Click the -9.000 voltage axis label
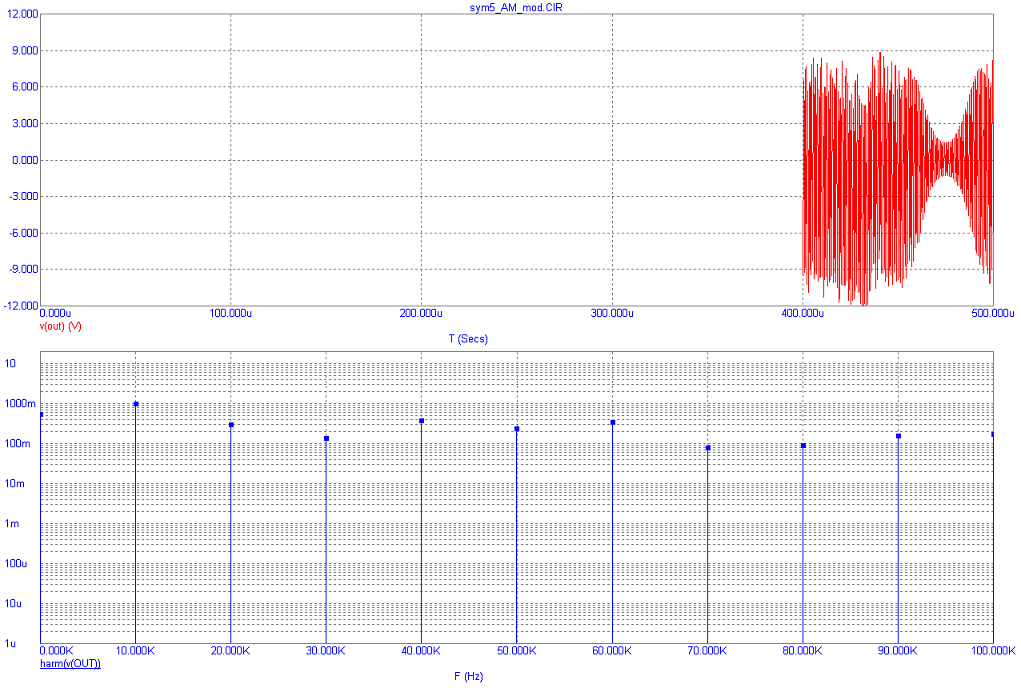 (23, 269)
